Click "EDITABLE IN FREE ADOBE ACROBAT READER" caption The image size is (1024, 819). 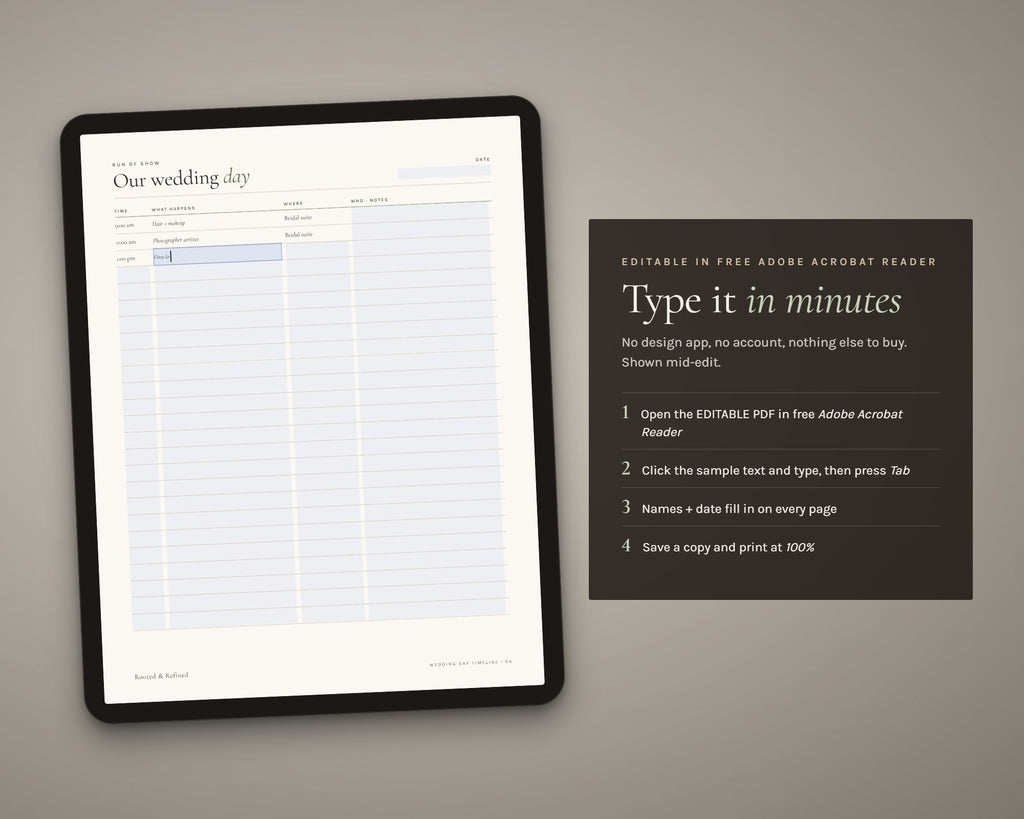(779, 262)
